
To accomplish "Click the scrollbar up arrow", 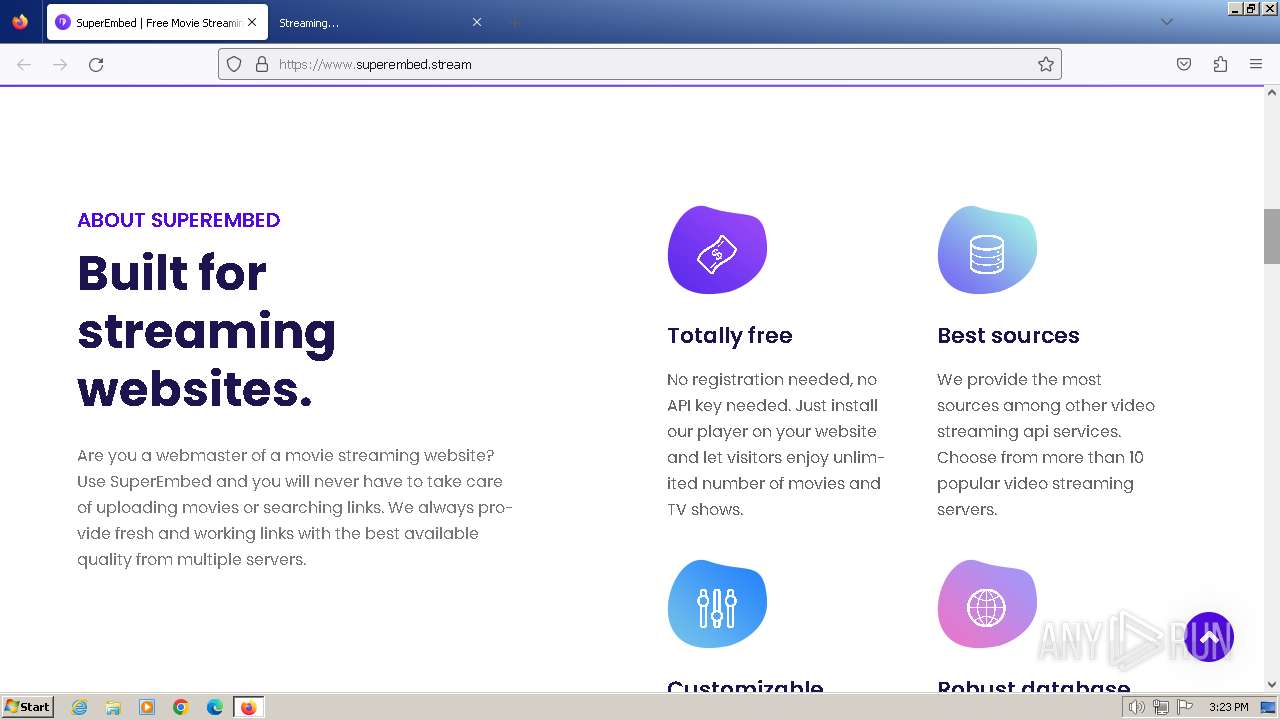I will pyautogui.click(x=1272, y=93).
